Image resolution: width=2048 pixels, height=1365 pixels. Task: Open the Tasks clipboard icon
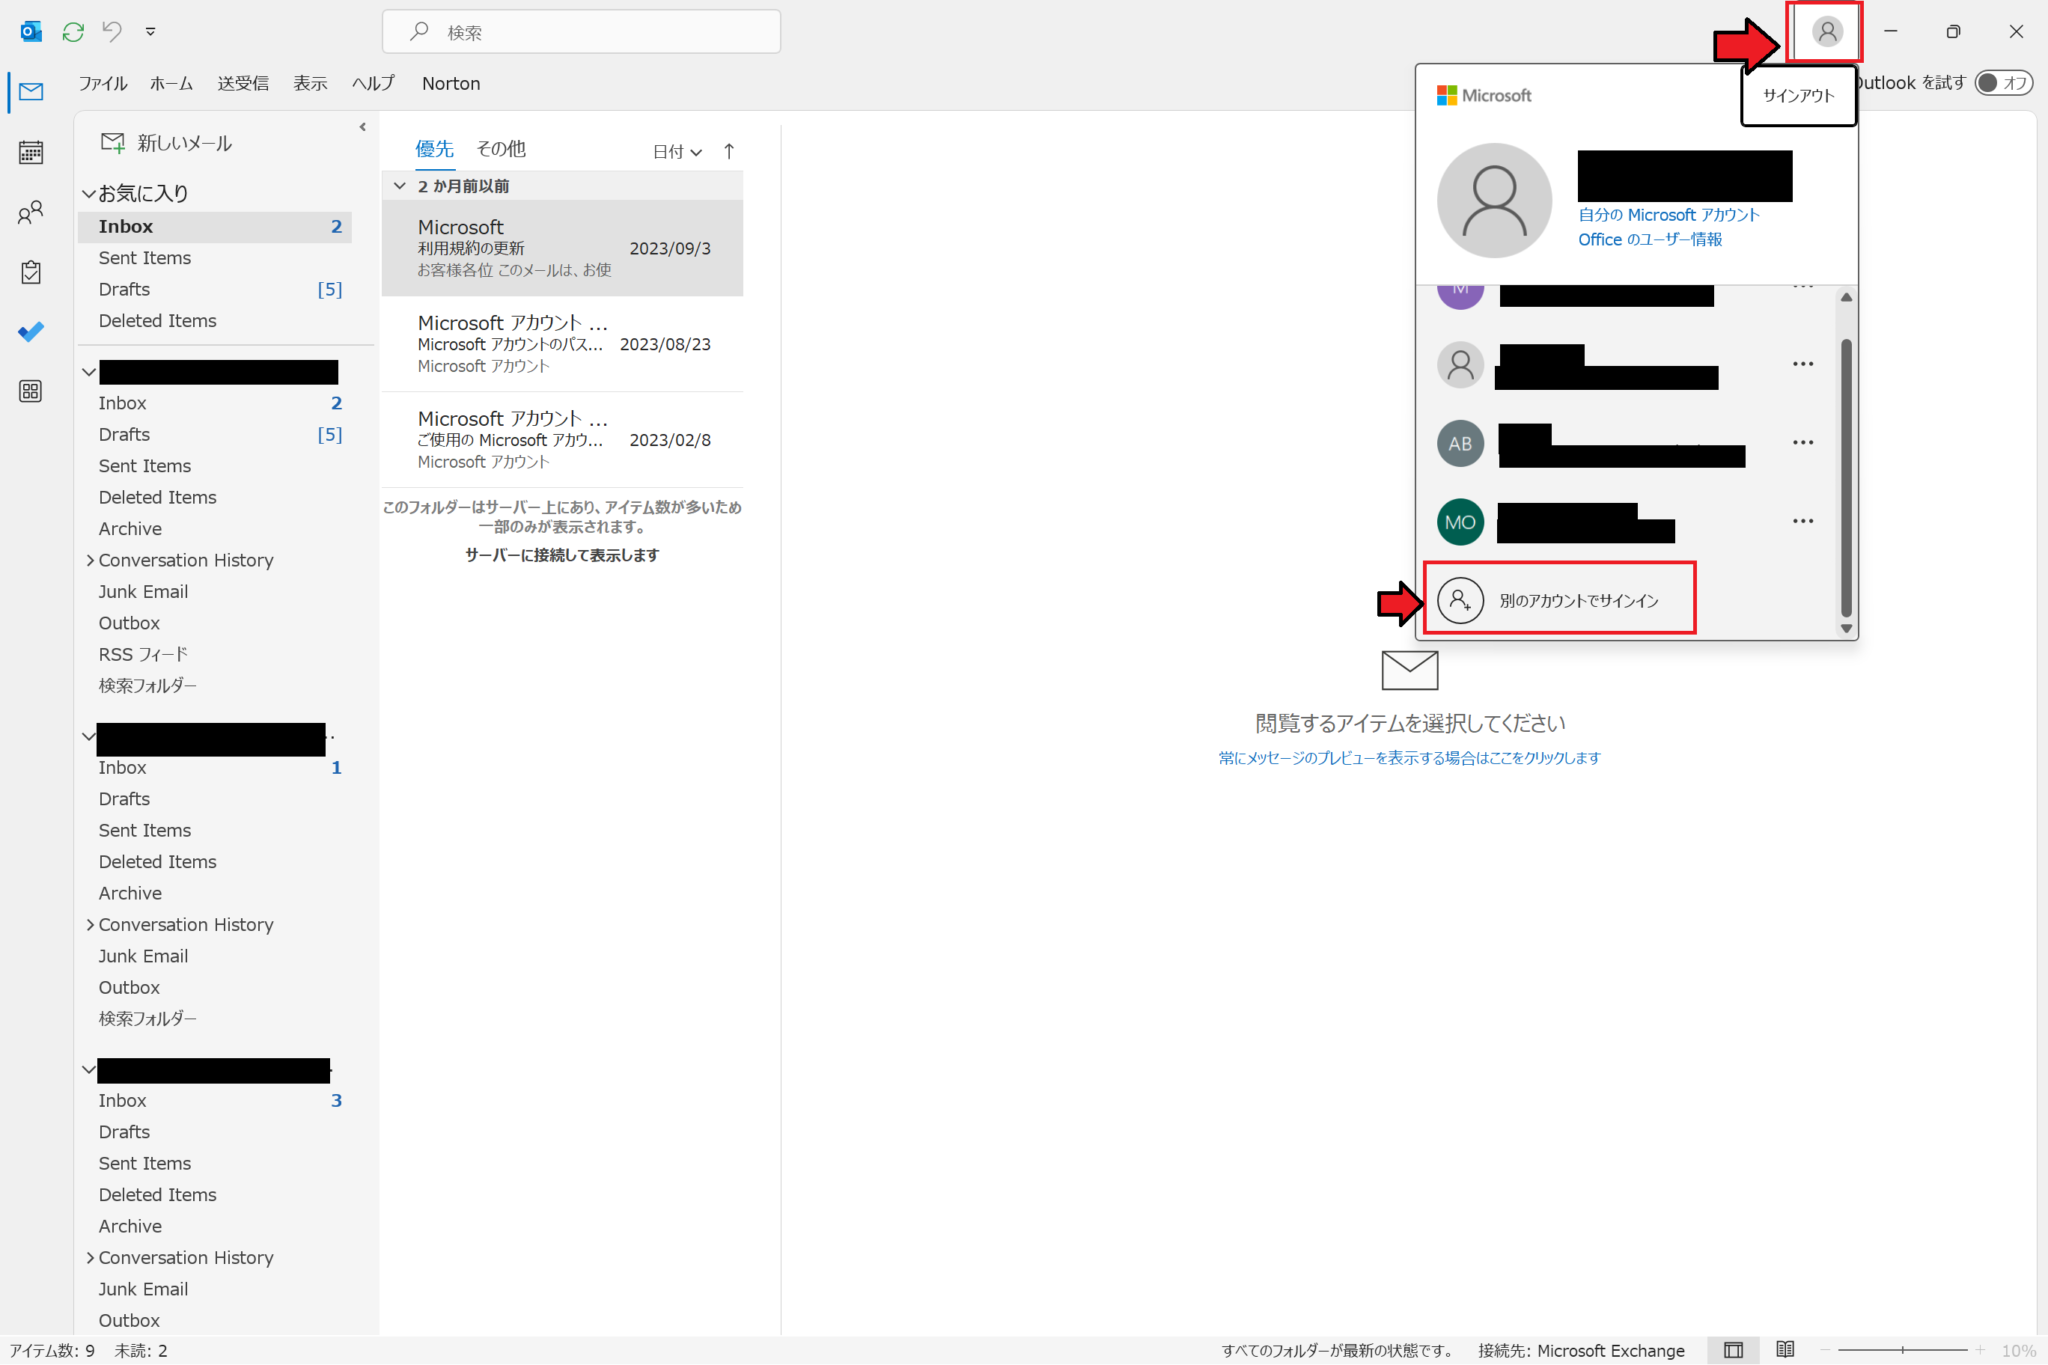[31, 272]
